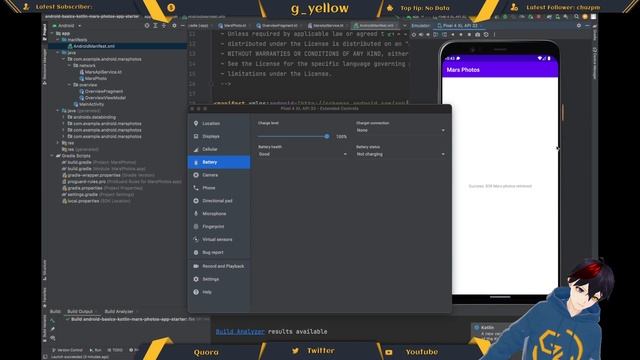Open Battery health dropdown

302,154
